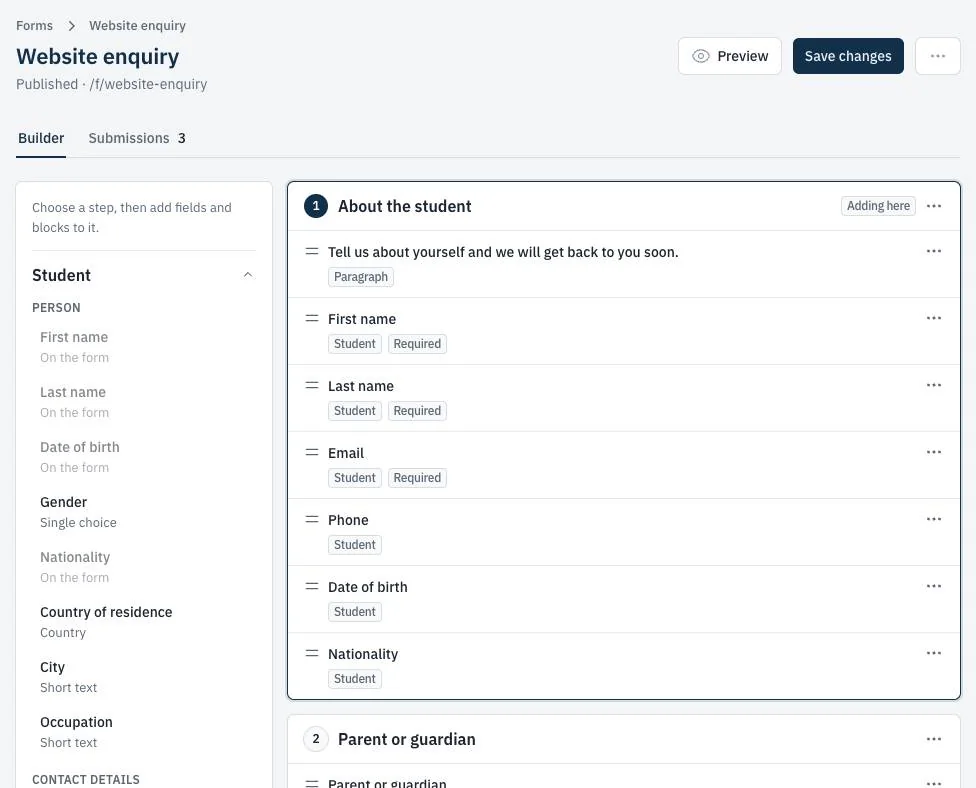Viewport: 976px width, 788px height.
Task: Click the Required tag on Last name
Action: pos(417,411)
